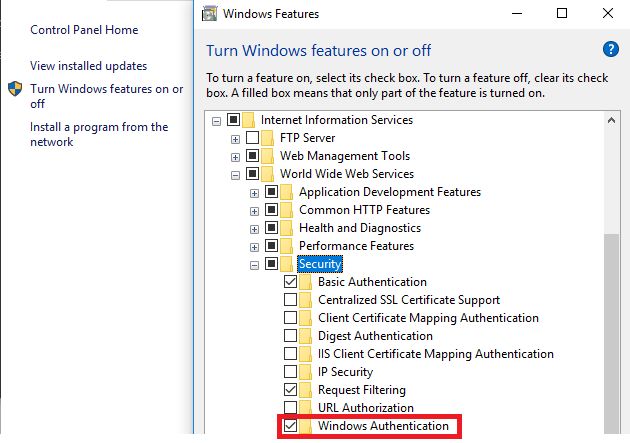Enable the FTP Server checkbox
The width and height of the screenshot is (630, 443).
point(252,137)
